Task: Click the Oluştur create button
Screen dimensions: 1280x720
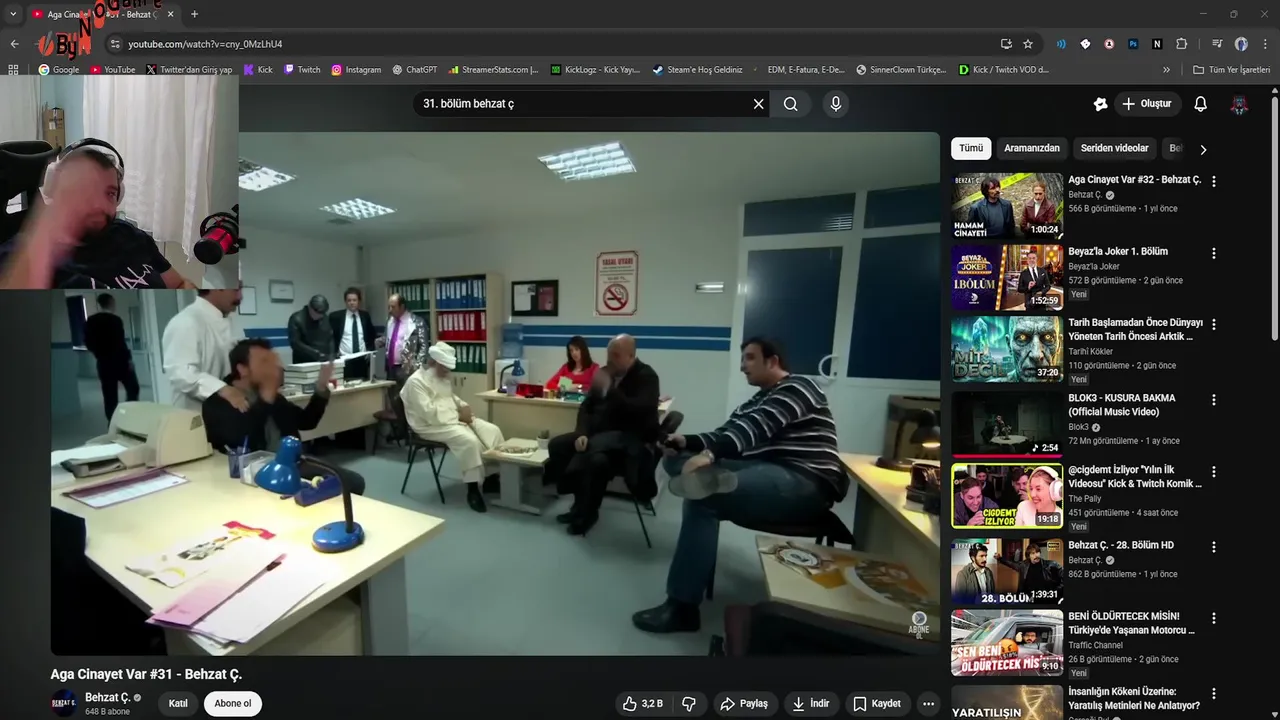Action: pos(1147,104)
